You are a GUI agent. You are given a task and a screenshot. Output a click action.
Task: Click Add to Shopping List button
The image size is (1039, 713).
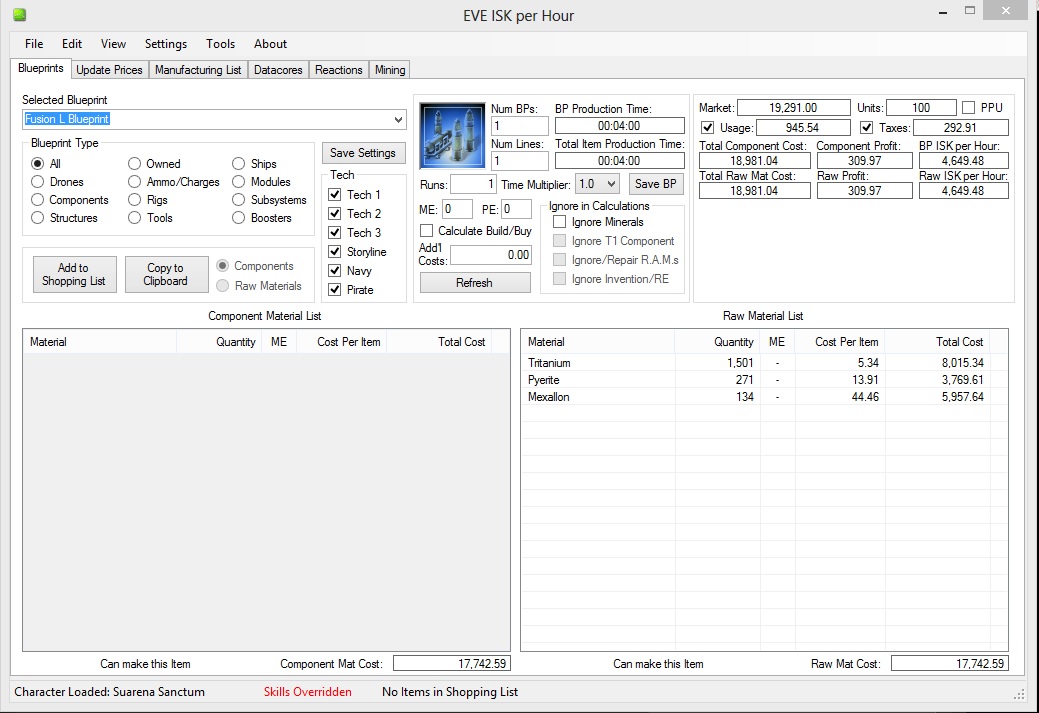74,274
